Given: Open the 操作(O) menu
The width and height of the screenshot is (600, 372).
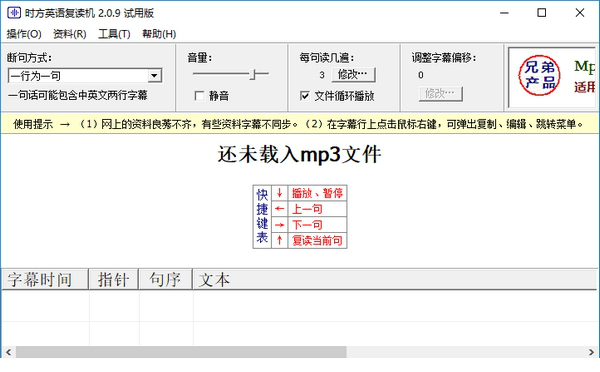Looking at the screenshot, I should click(x=24, y=34).
